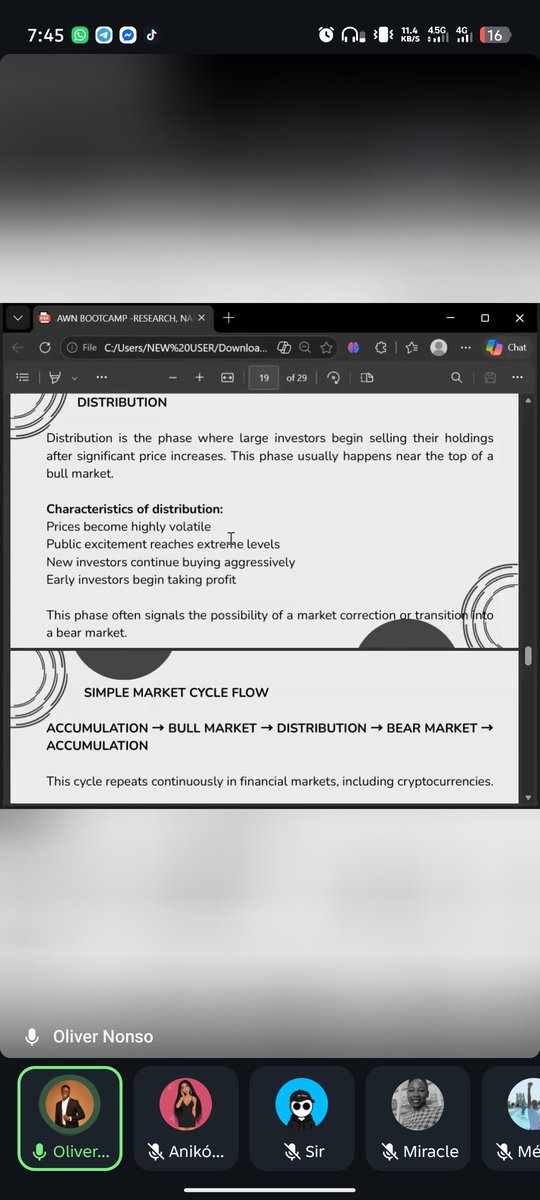
Task: Rotate the PDF page
Action: coord(334,377)
